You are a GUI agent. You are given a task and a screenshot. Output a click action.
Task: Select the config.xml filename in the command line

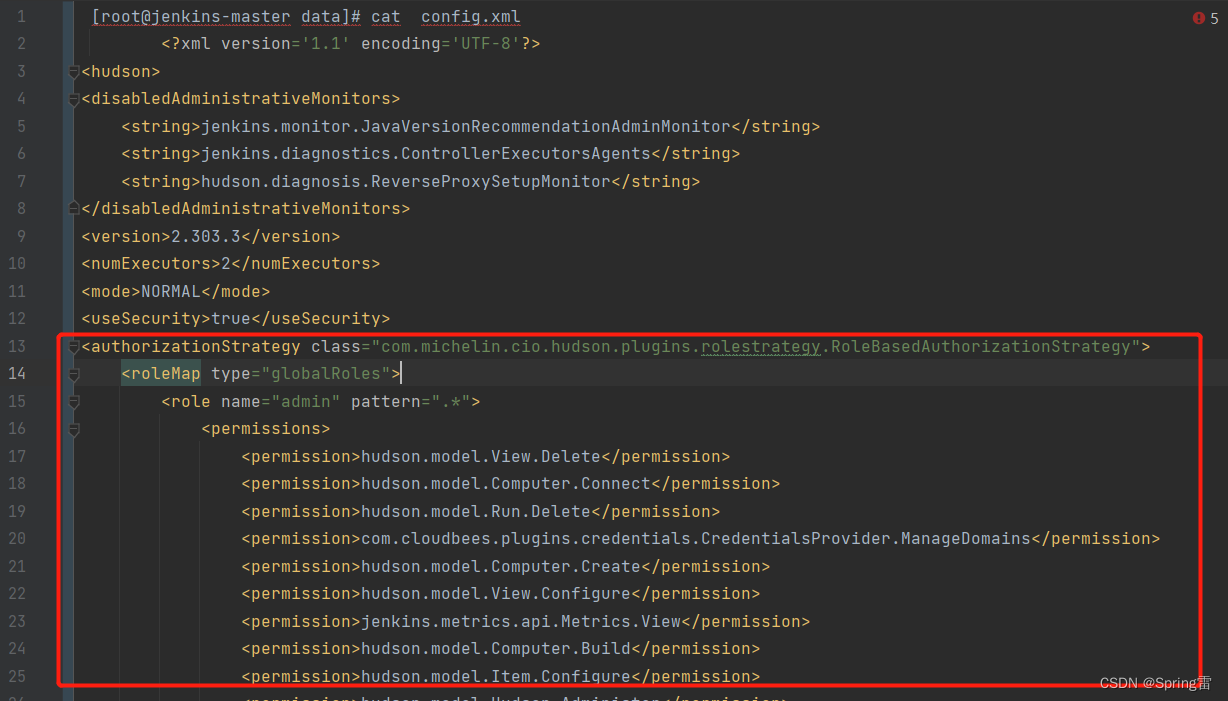[470, 16]
